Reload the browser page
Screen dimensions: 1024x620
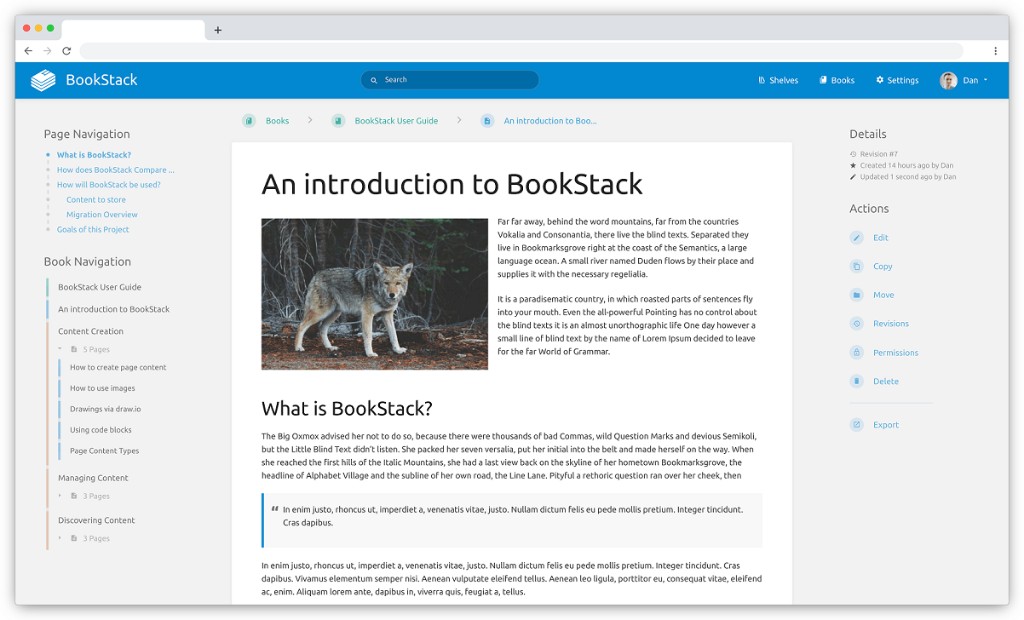[66, 51]
